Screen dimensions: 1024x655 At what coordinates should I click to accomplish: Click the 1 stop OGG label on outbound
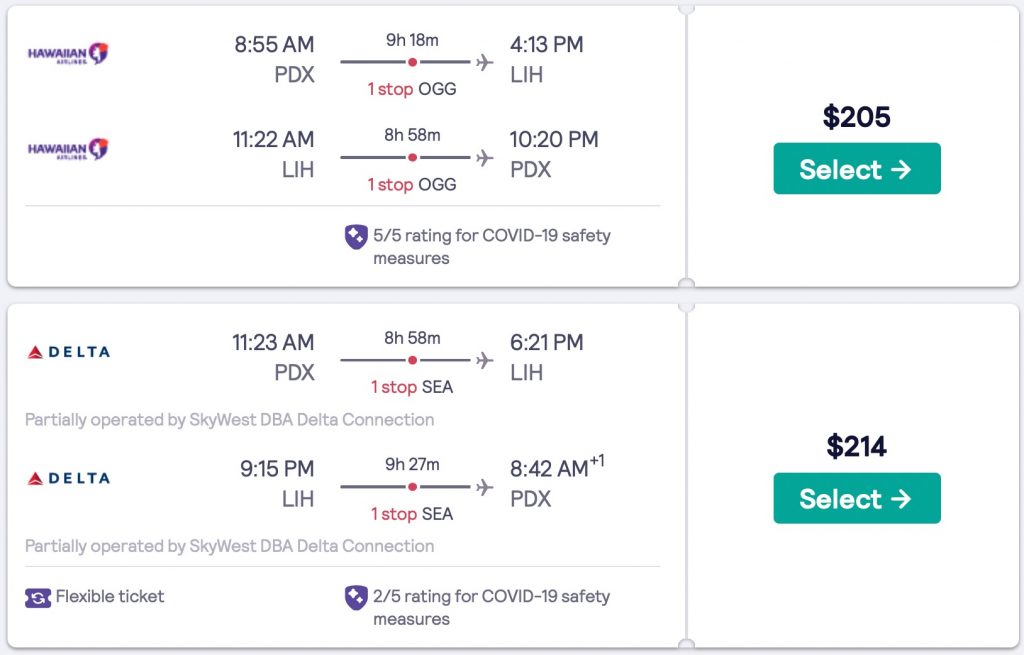(x=411, y=89)
